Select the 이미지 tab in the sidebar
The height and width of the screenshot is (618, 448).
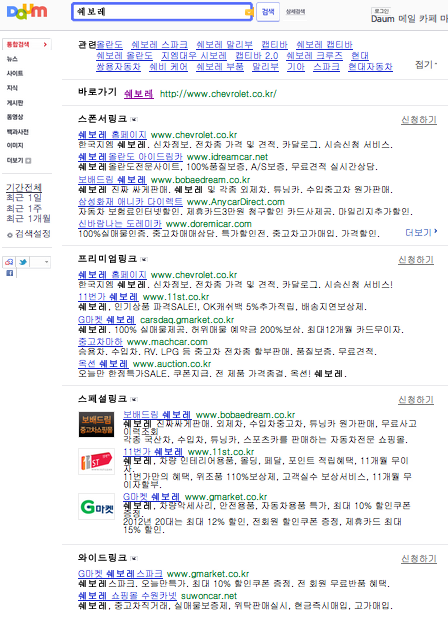(15, 145)
